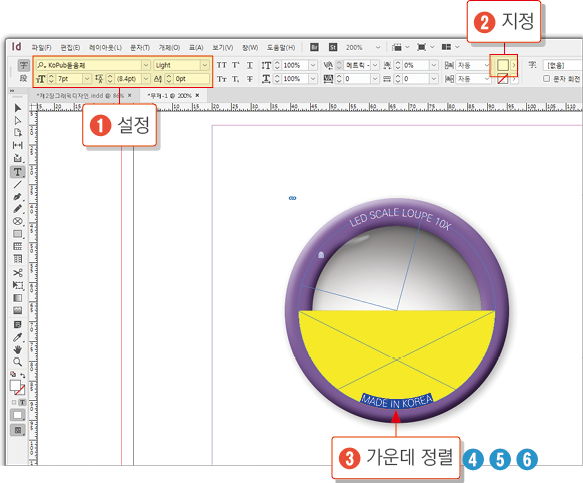Viewport: 583px width, 483px height.
Task: Open the 레이아웃(L) menu
Action: click(105, 48)
